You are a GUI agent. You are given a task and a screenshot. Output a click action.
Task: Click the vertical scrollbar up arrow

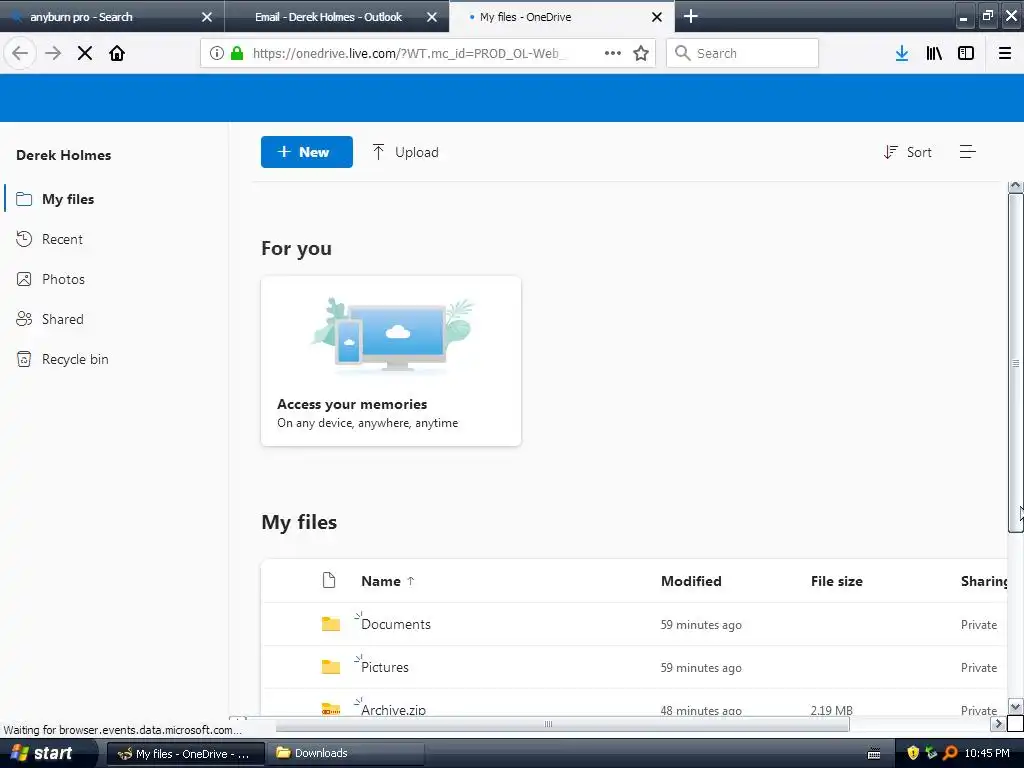(x=1016, y=187)
